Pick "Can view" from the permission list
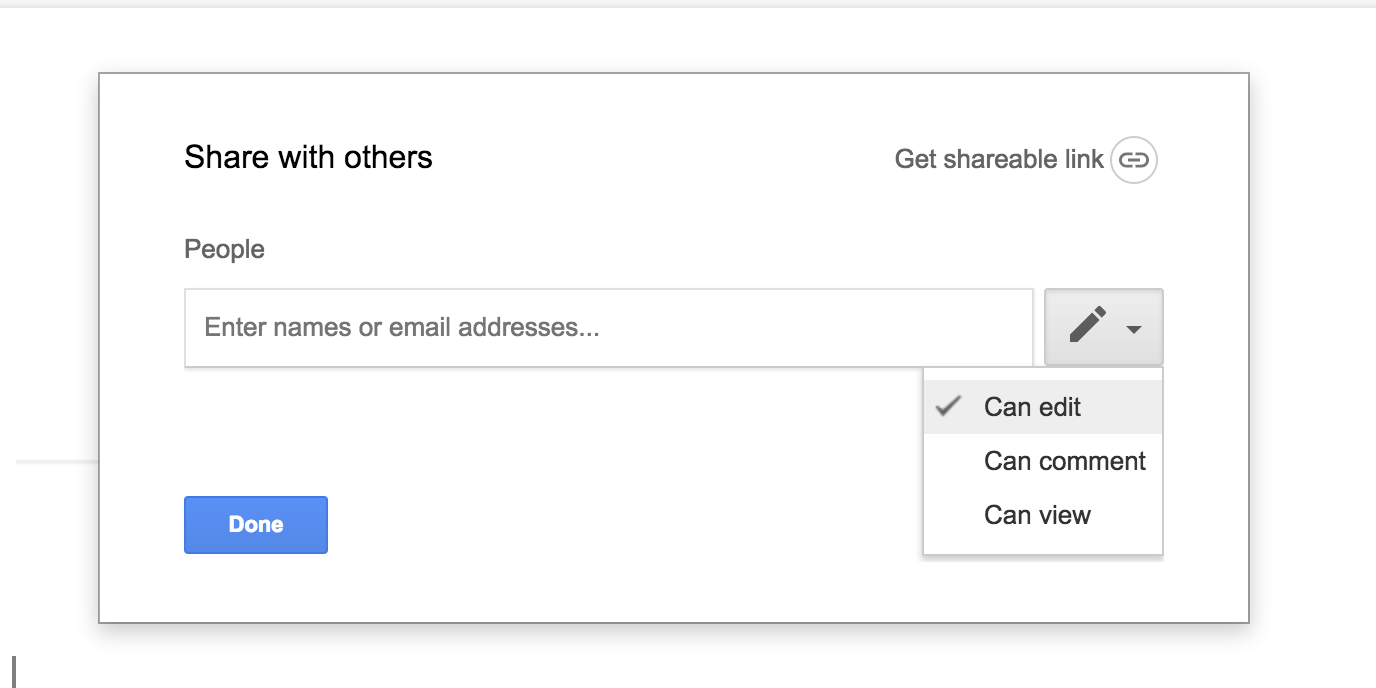1376x688 pixels. tap(1037, 515)
